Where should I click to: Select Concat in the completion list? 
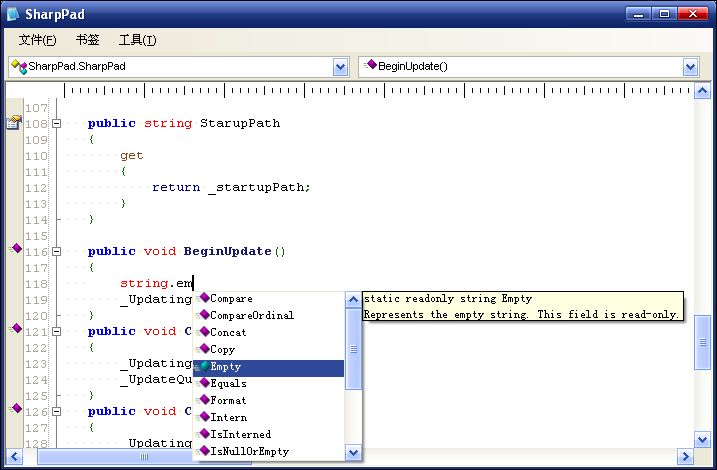coord(268,332)
